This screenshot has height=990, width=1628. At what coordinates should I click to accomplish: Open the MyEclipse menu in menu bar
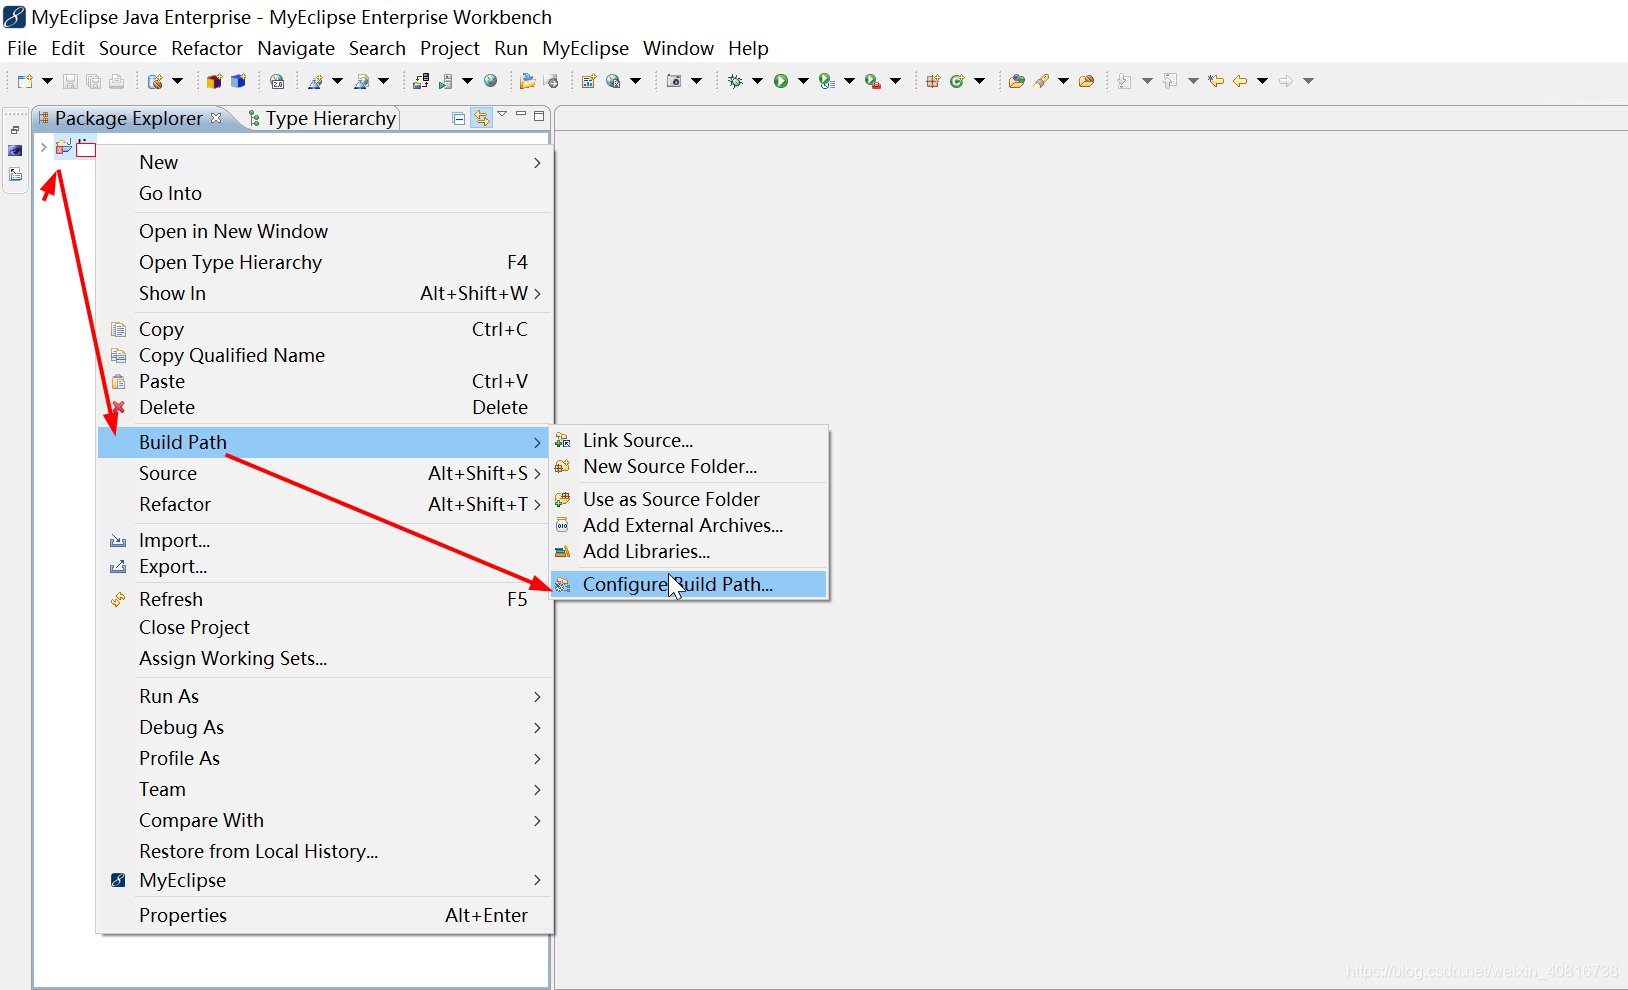pos(585,48)
